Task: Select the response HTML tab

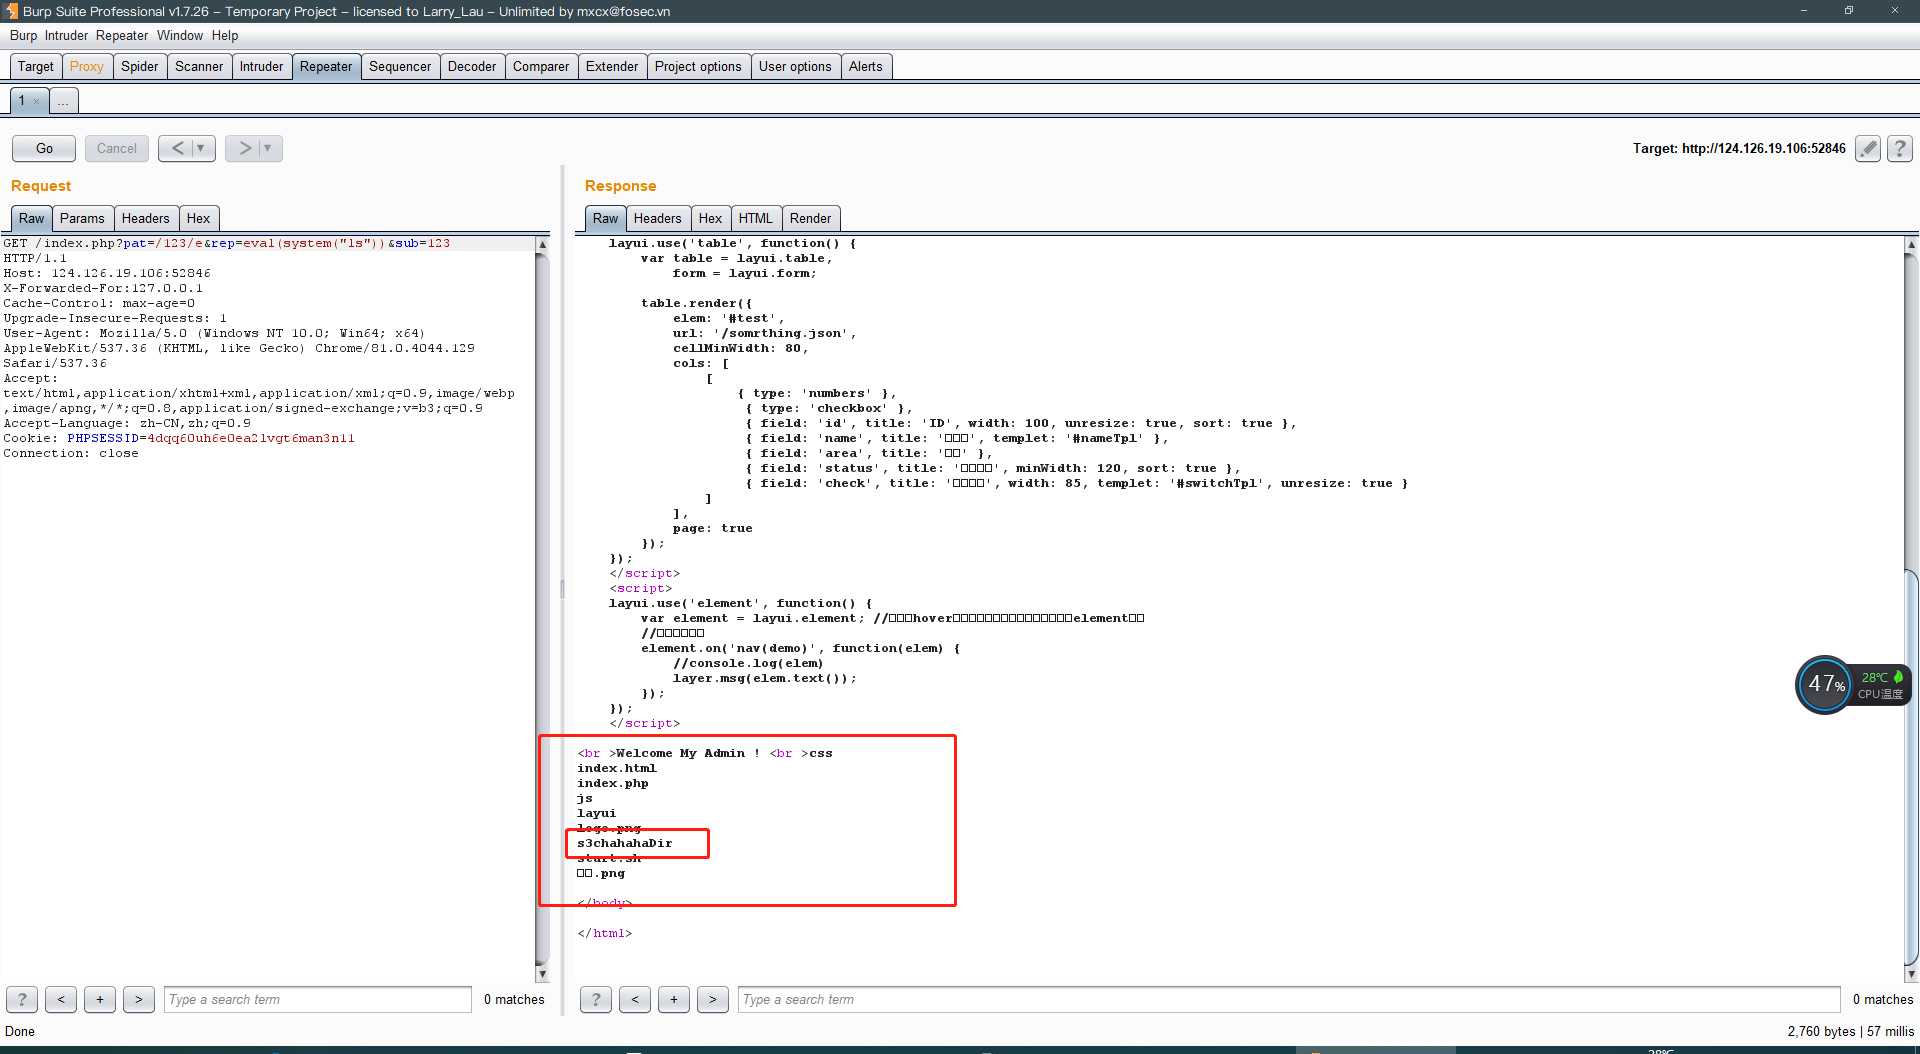Action: 756,218
